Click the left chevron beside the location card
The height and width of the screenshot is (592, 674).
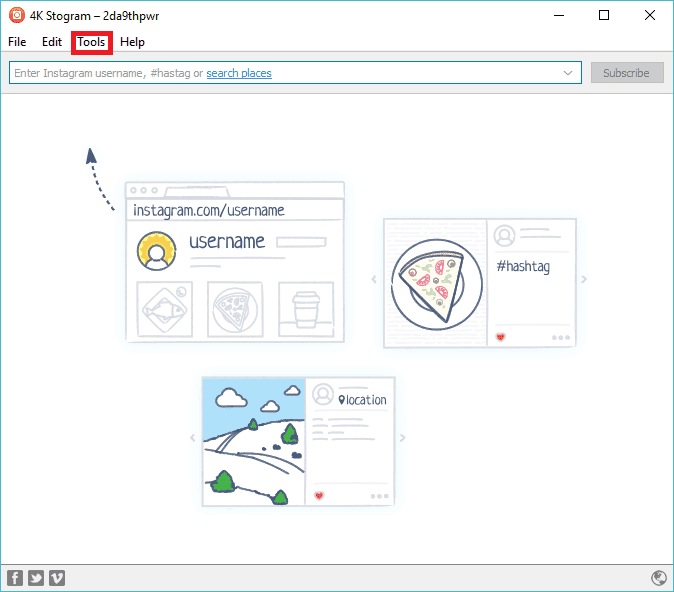tap(193, 438)
